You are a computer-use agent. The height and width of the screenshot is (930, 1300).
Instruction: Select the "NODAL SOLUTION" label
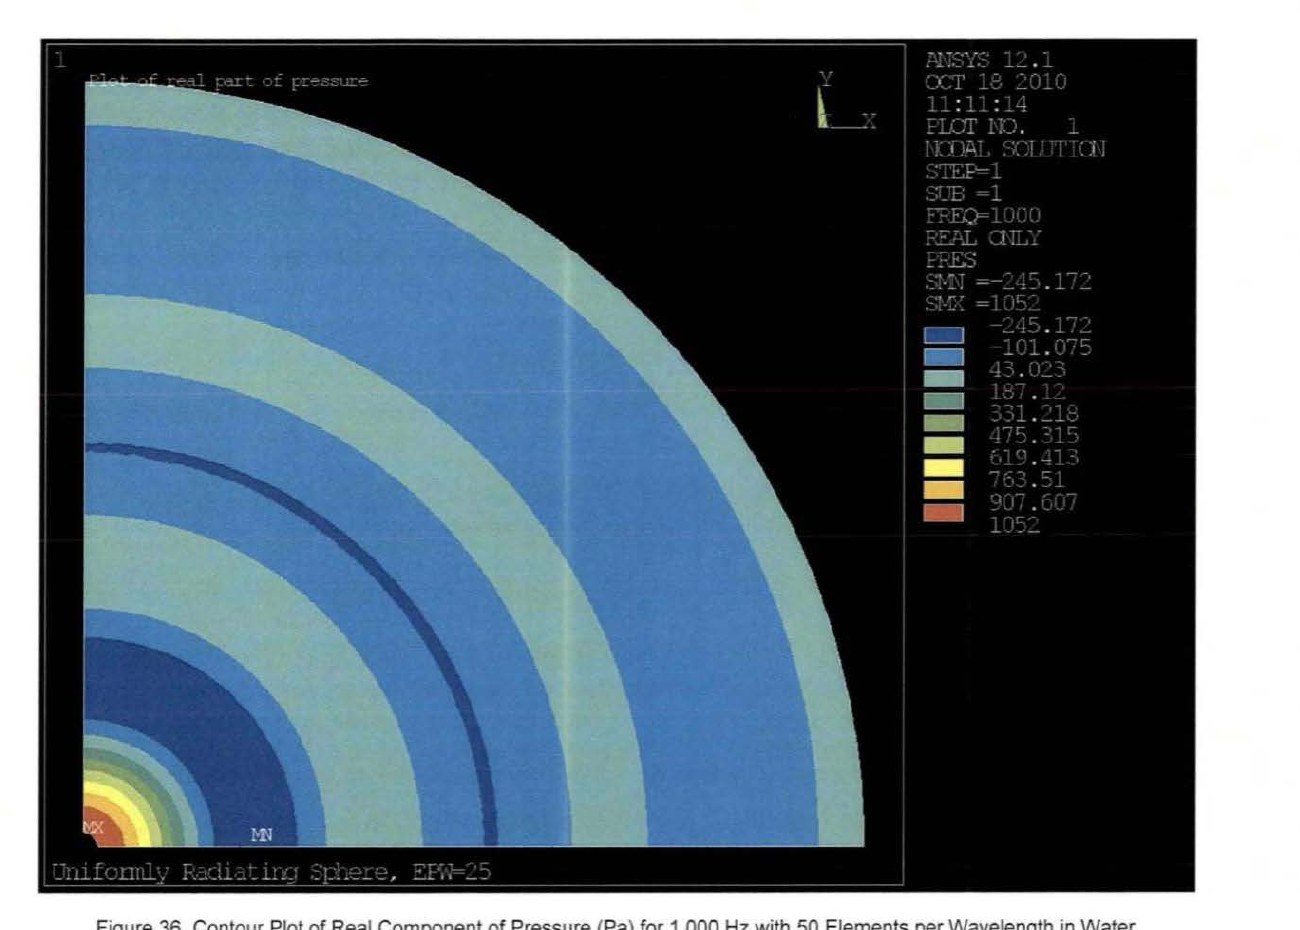pyautogui.click(x=1015, y=149)
